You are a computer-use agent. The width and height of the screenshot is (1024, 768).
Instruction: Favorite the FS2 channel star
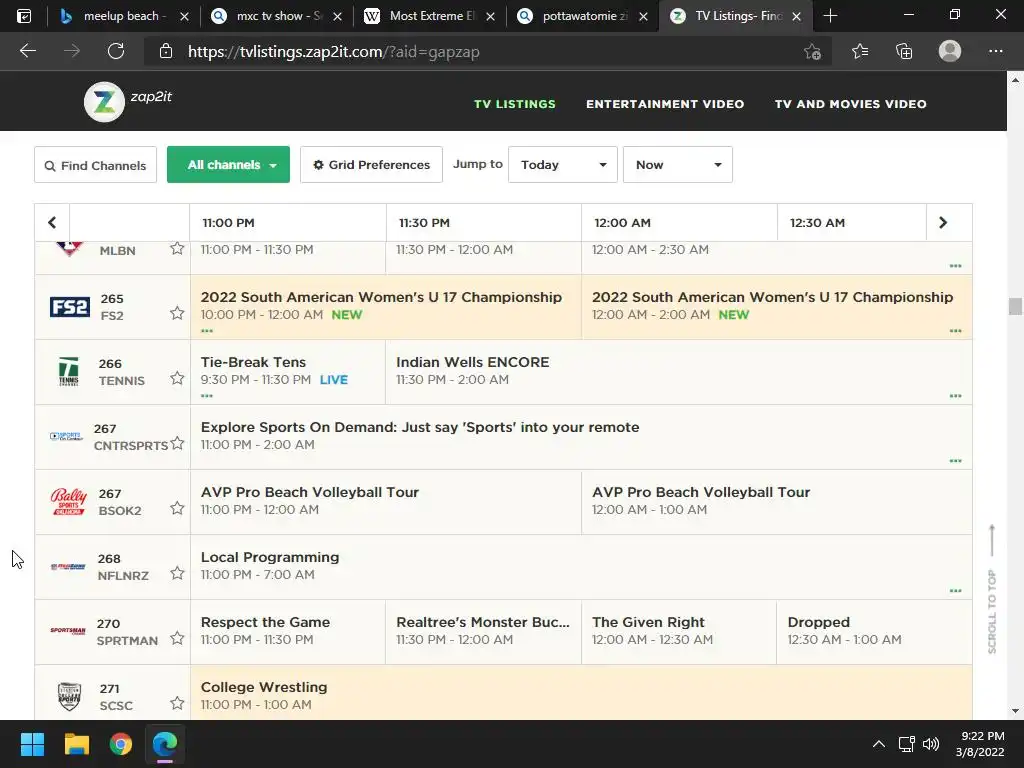177,313
